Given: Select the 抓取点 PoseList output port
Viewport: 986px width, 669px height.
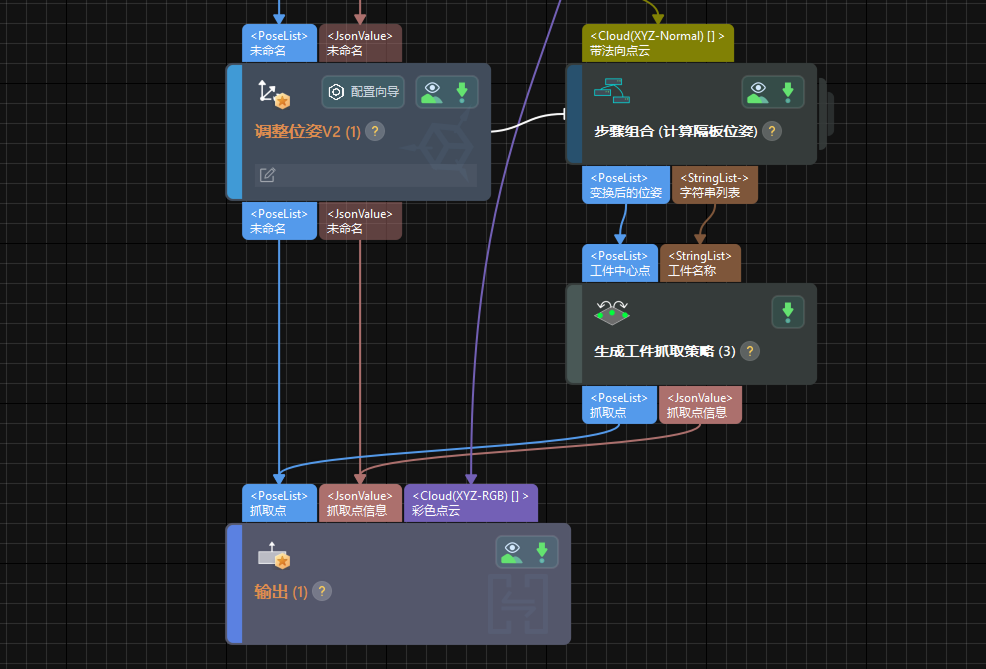Looking at the screenshot, I should tap(618, 404).
